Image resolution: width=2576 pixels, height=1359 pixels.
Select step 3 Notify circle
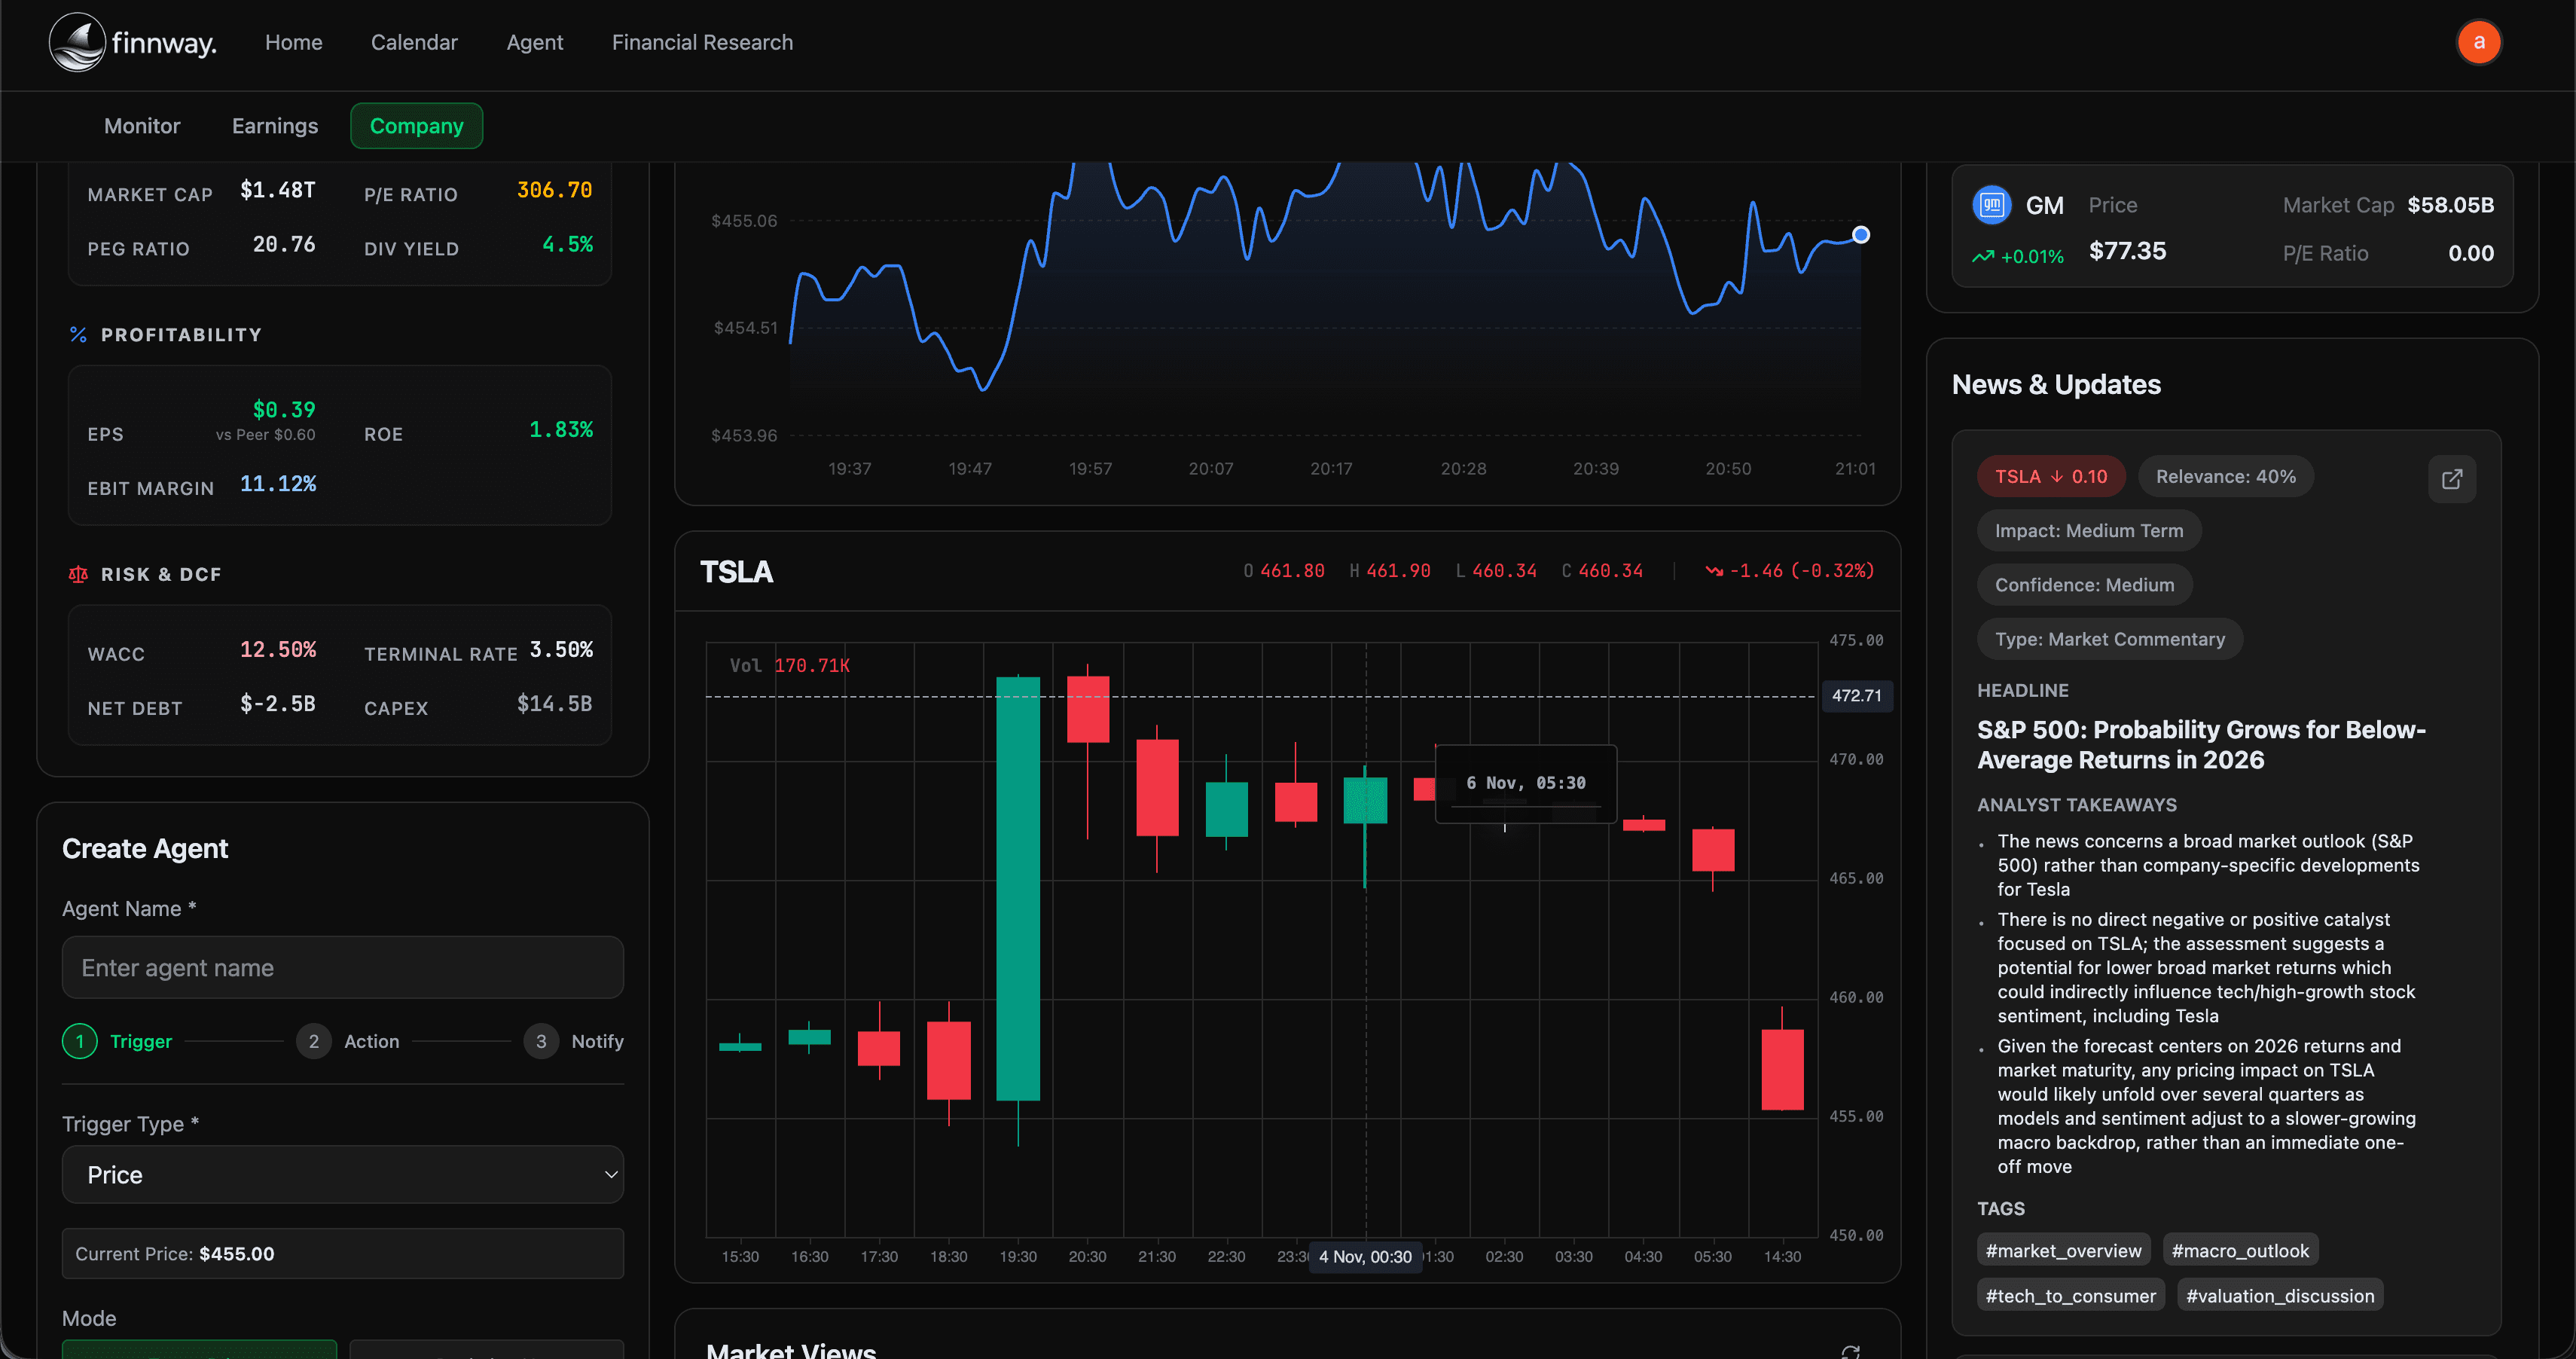tap(541, 1041)
